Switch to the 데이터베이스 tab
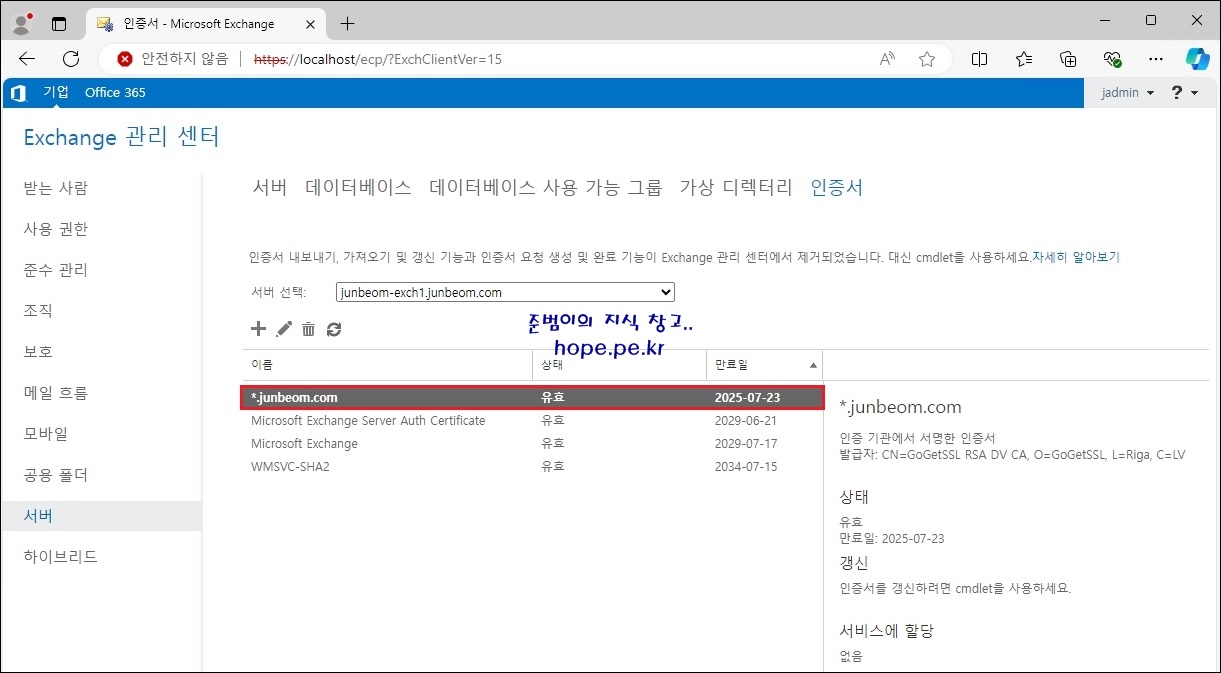This screenshot has width=1221, height=673. (358, 187)
